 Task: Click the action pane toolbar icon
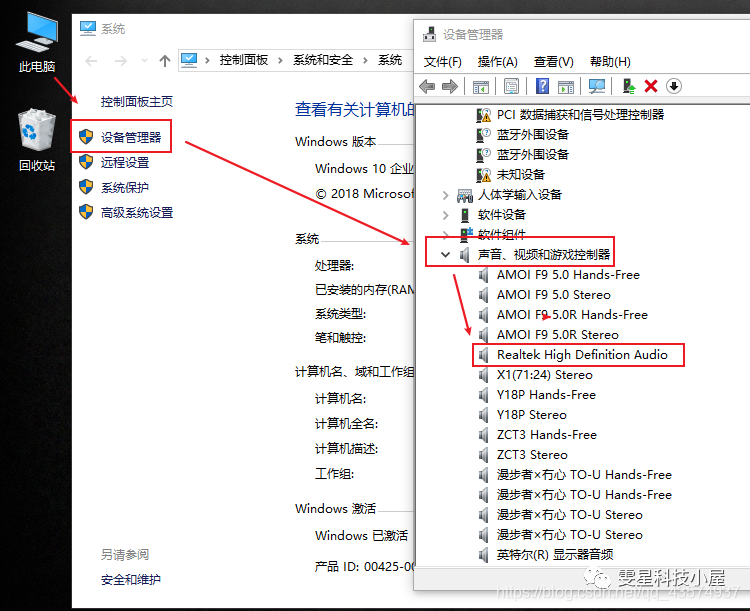point(566,87)
